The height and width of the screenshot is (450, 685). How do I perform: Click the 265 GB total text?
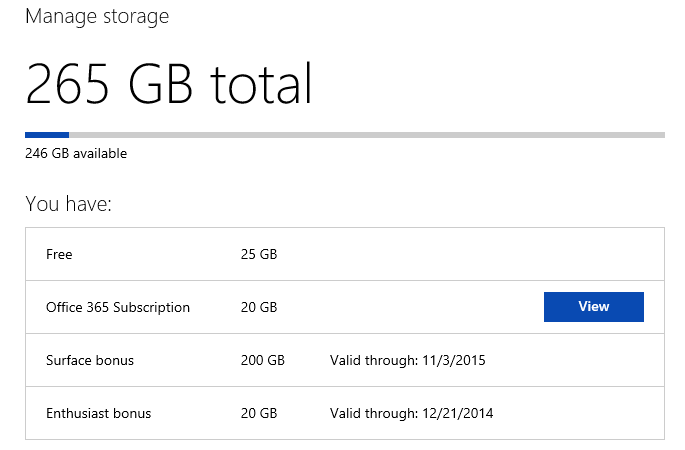coord(168,84)
